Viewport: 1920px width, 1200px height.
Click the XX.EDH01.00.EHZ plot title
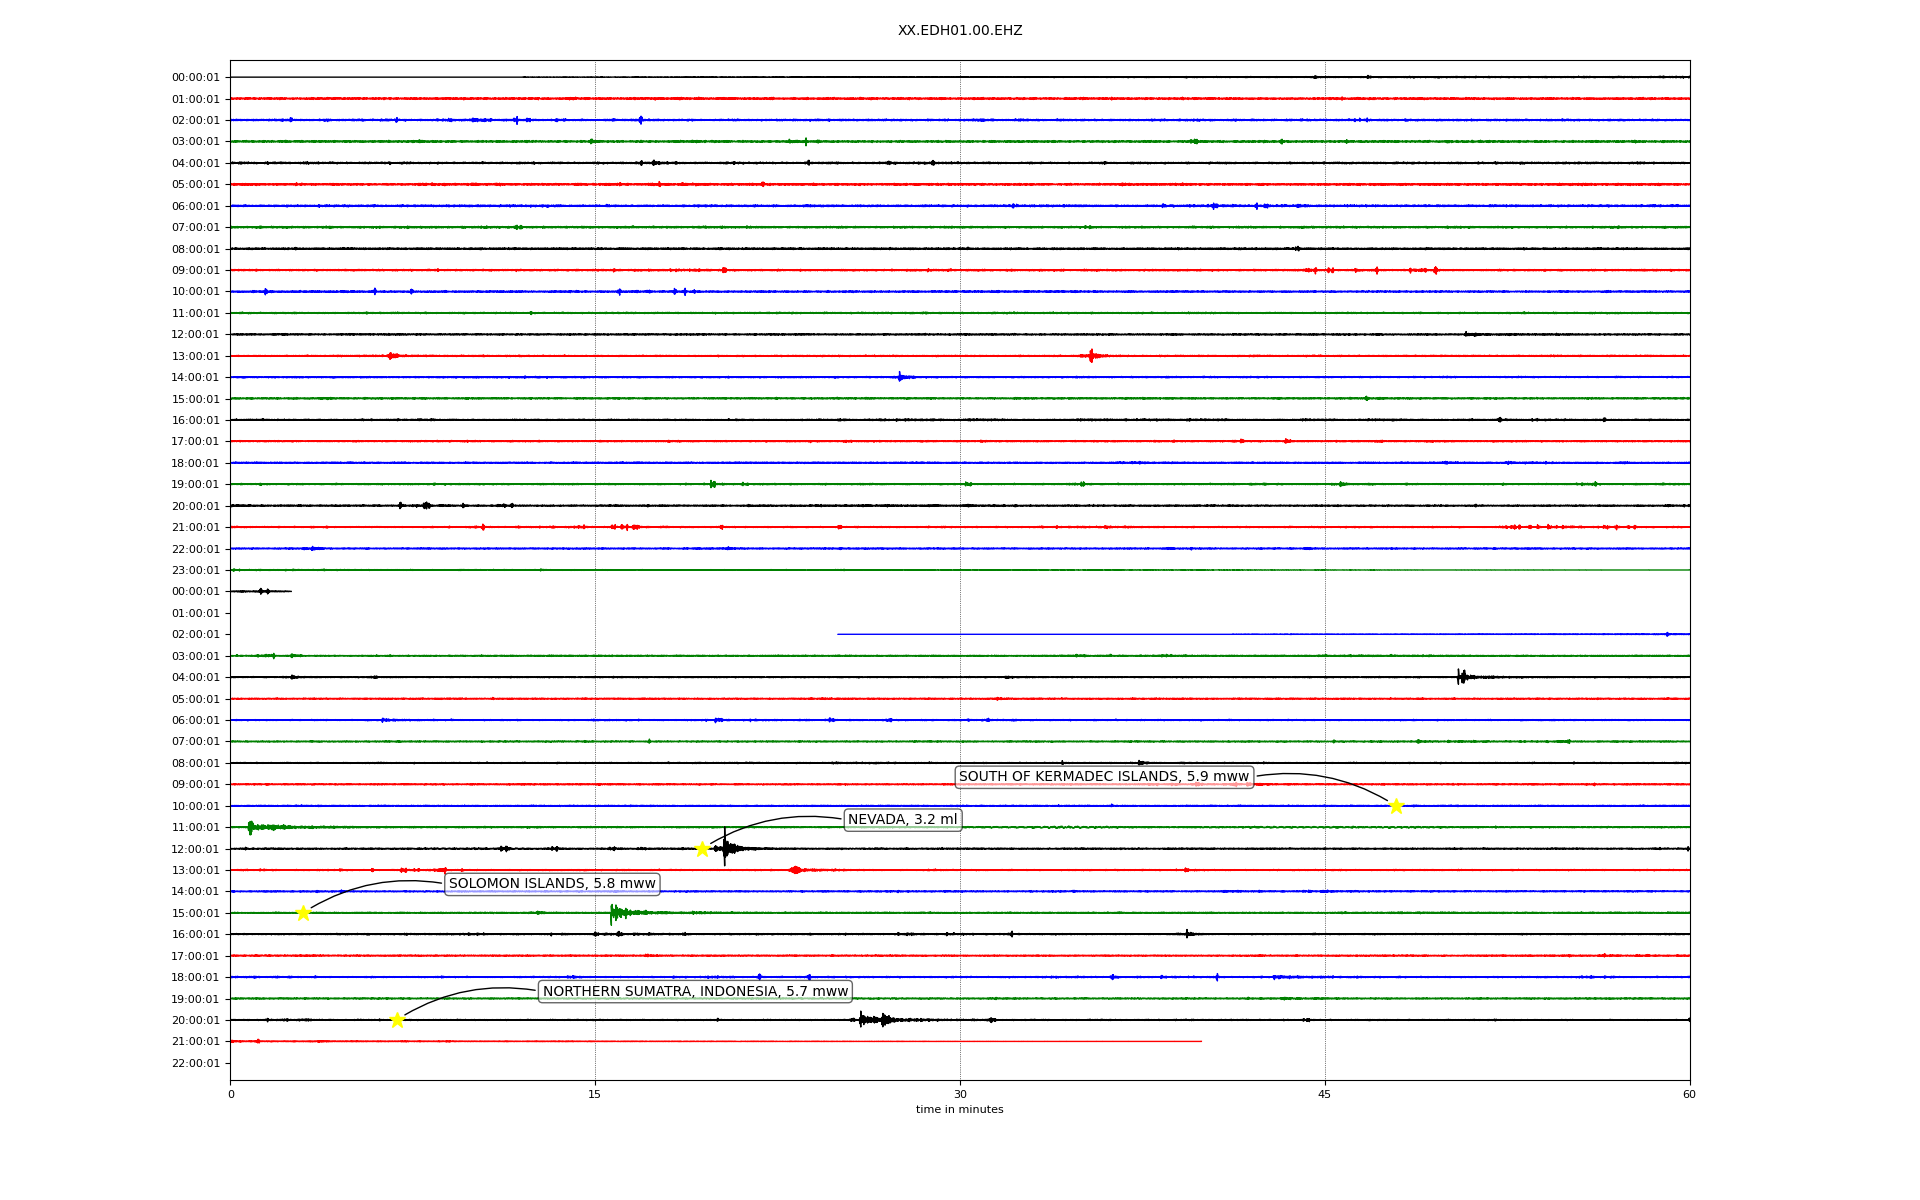tap(959, 31)
